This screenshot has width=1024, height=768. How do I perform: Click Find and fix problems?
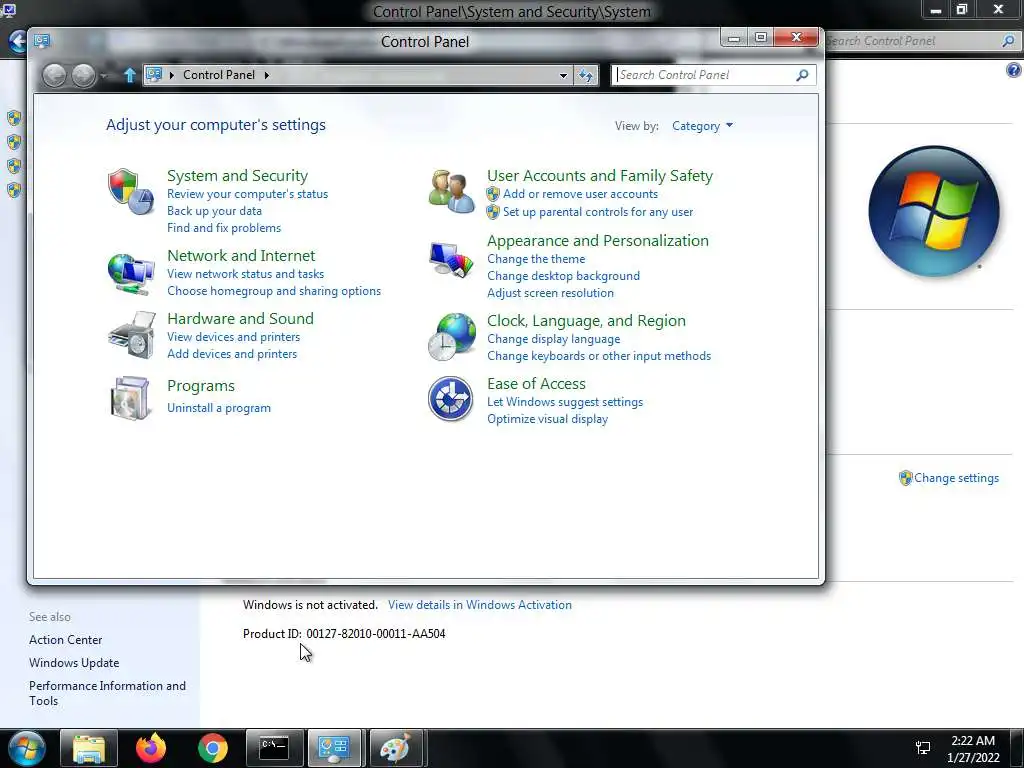tap(224, 228)
